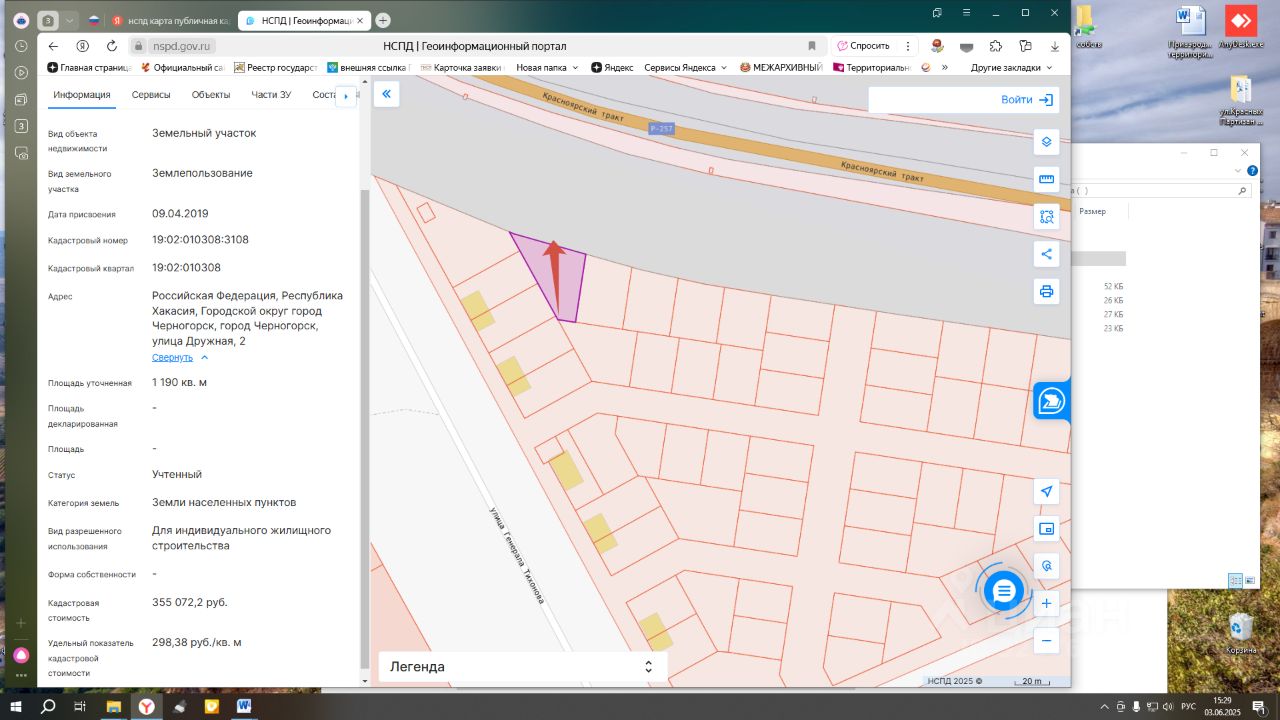The image size is (1280, 720).
Task: Open the Части ЗУ tab
Action: pos(271,95)
